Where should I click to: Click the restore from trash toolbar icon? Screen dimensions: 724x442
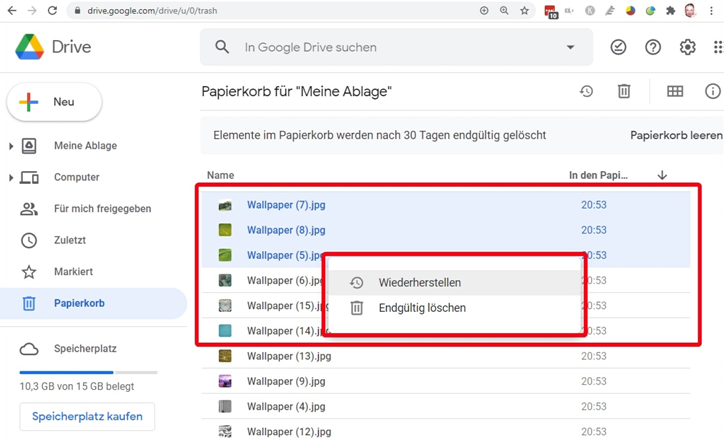[586, 91]
